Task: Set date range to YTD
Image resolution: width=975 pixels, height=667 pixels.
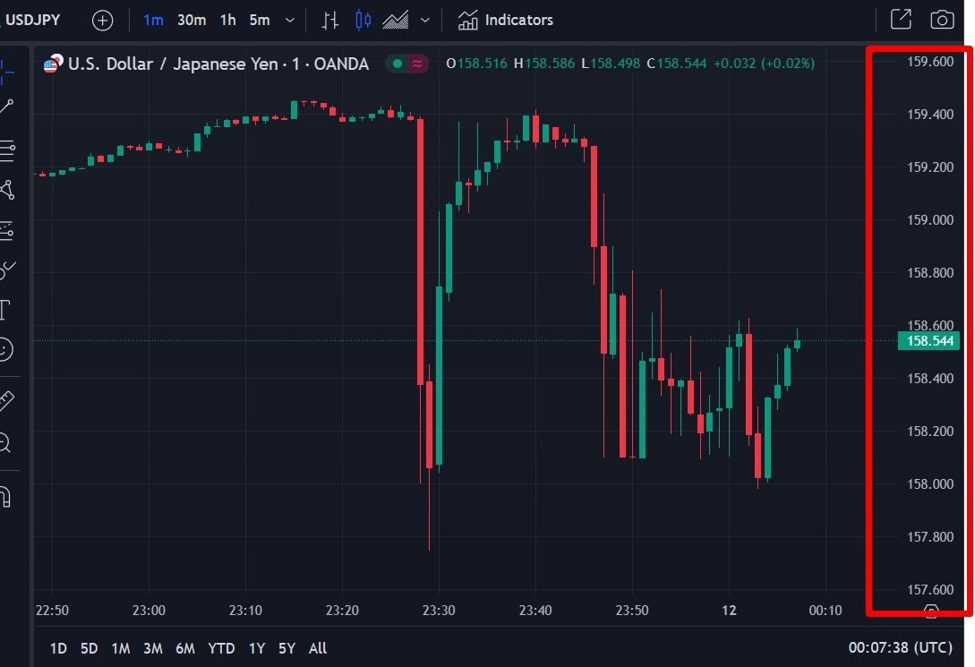Action: [x=222, y=648]
